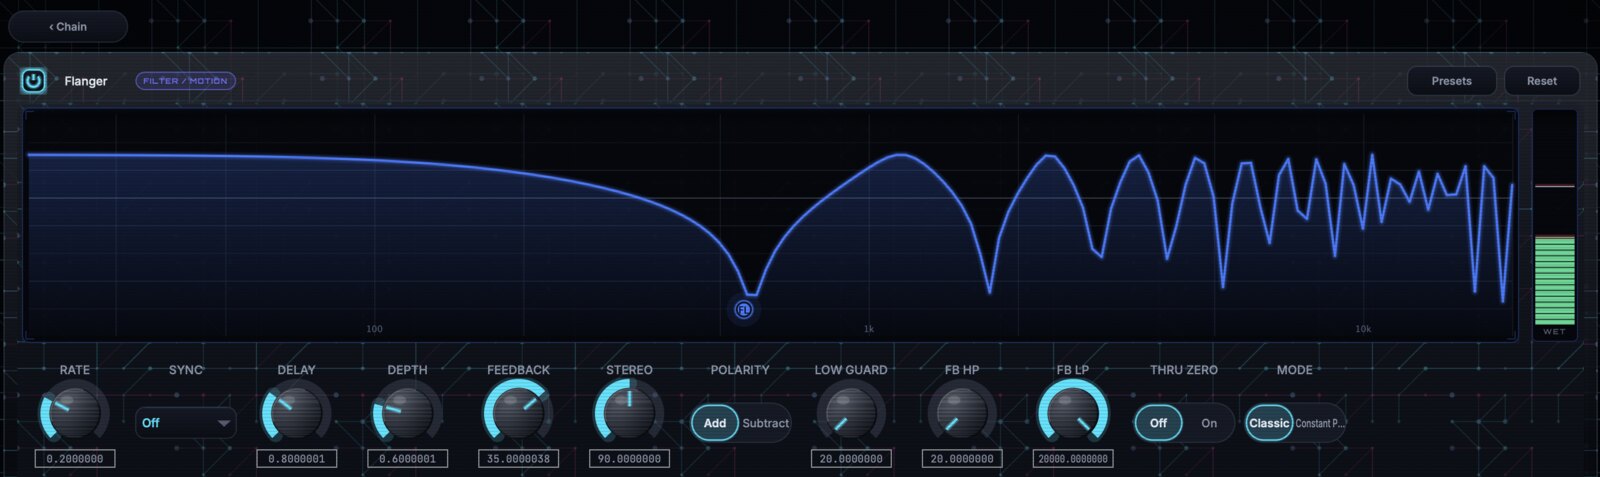Click the FB HP value field

(x=962, y=459)
